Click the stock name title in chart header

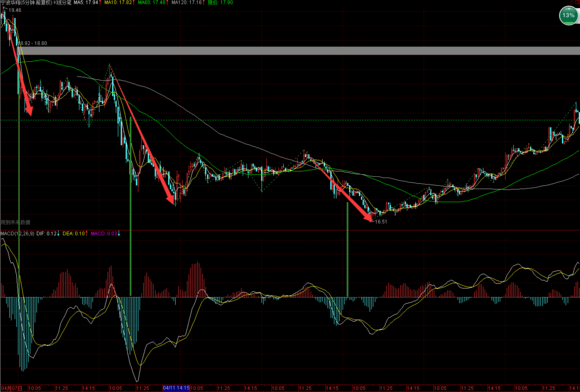pyautogui.click(x=36, y=3)
